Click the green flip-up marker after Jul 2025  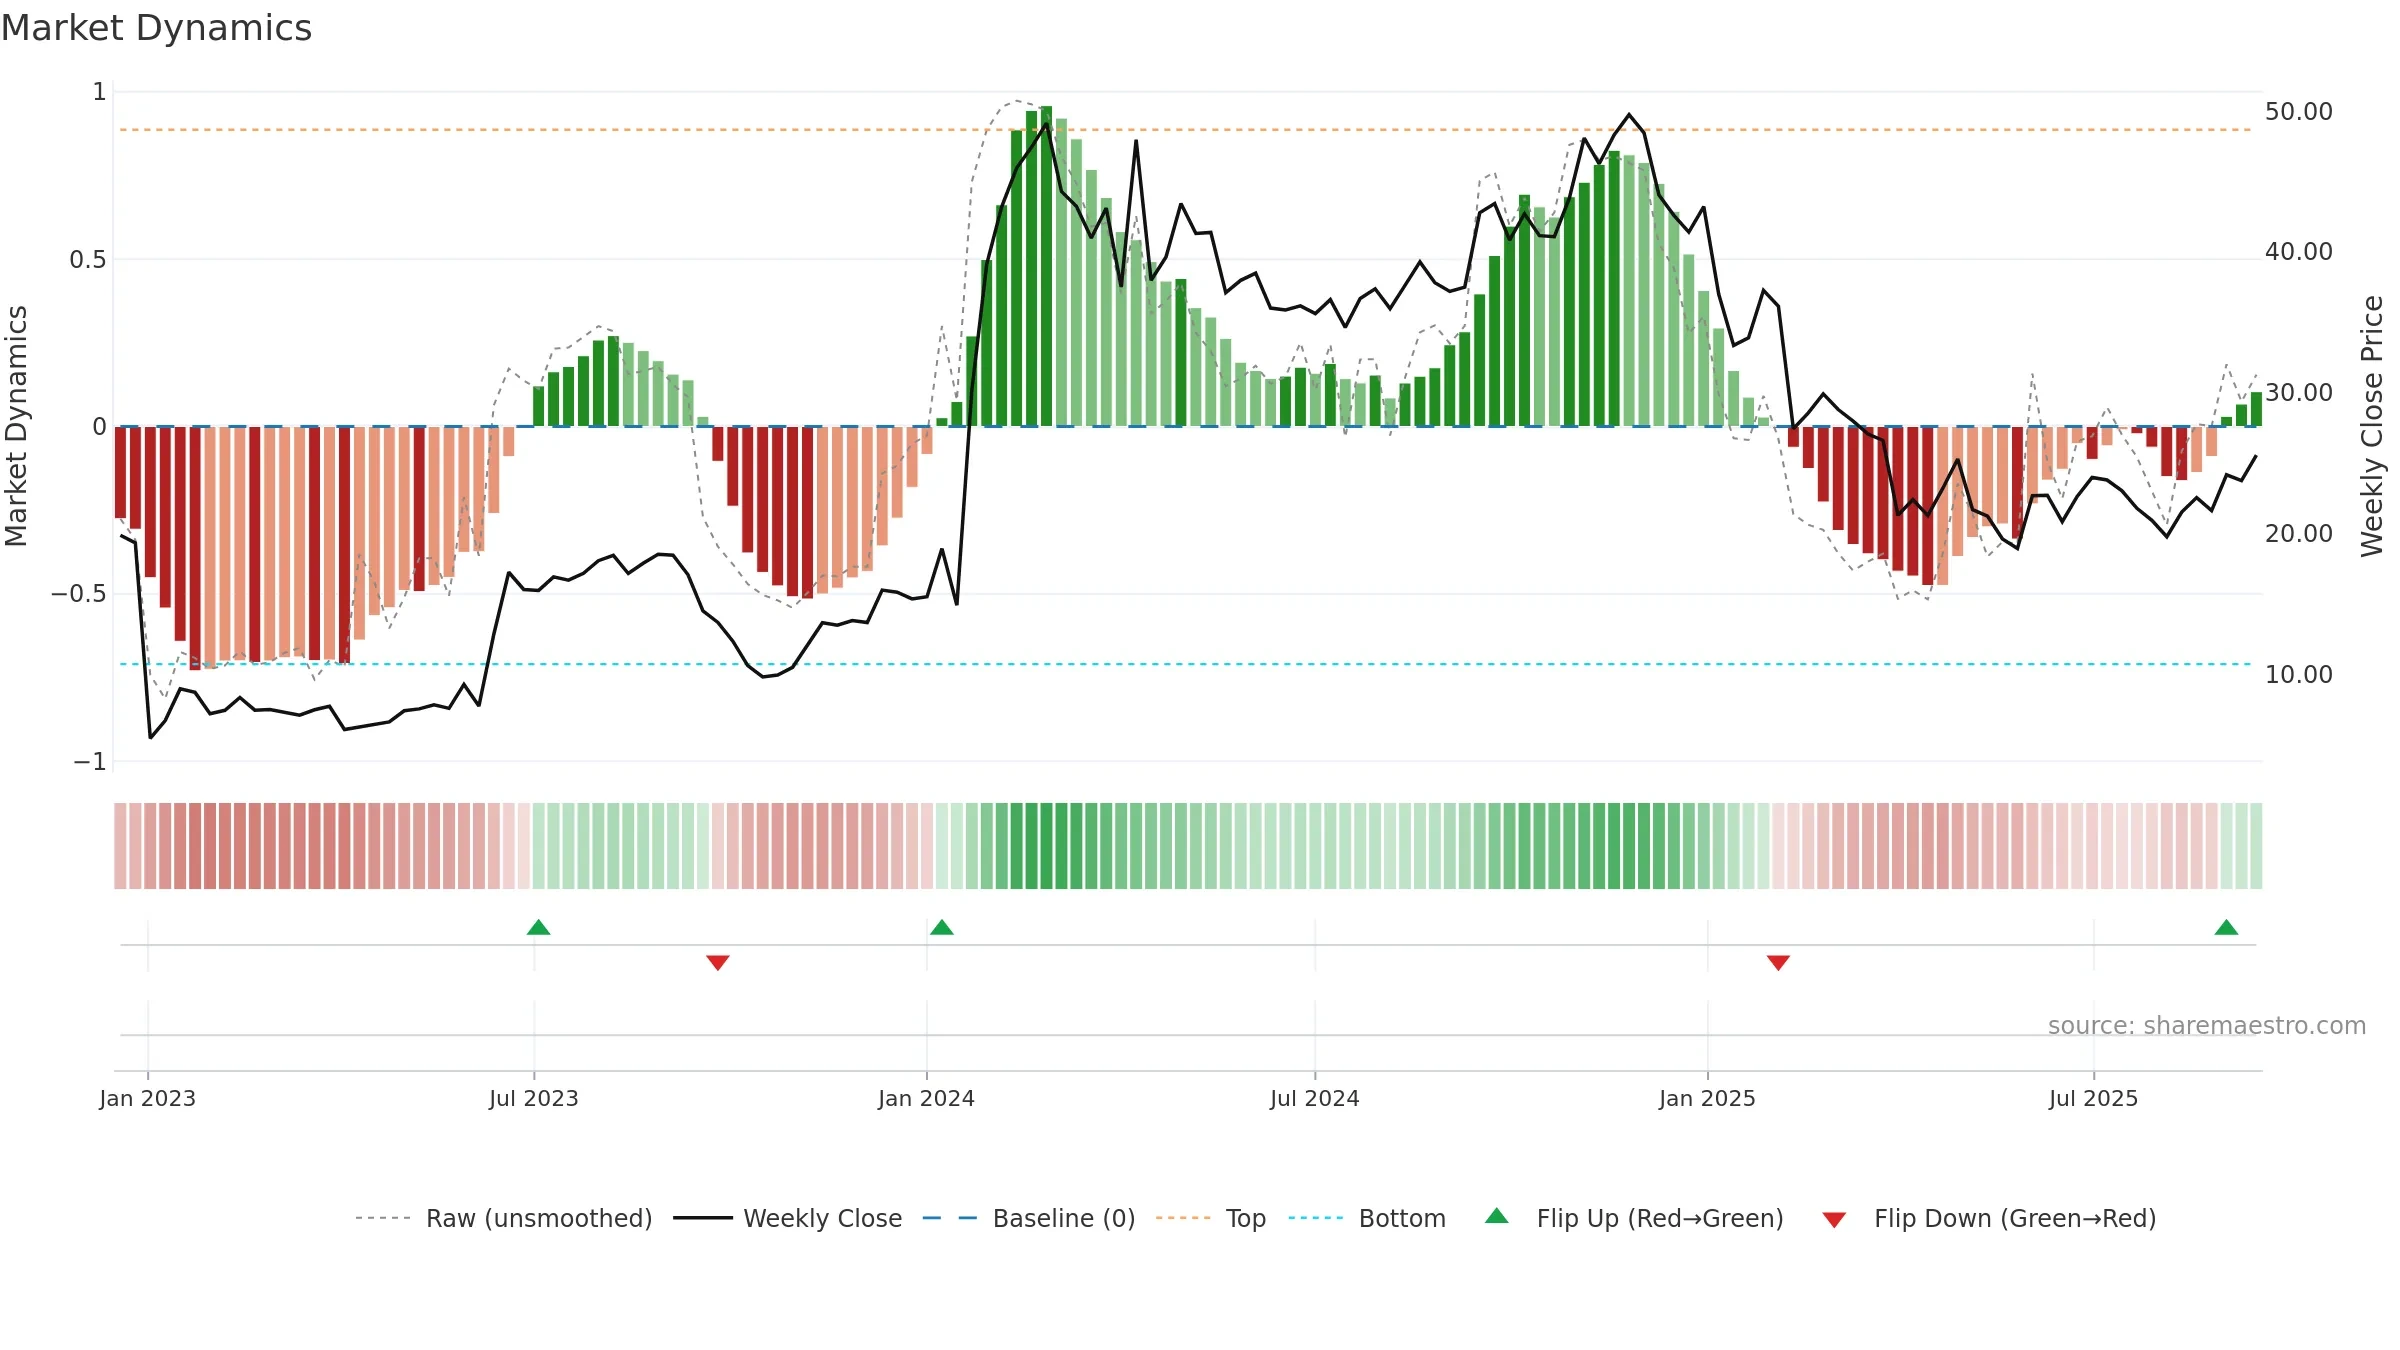pyautogui.click(x=2226, y=928)
